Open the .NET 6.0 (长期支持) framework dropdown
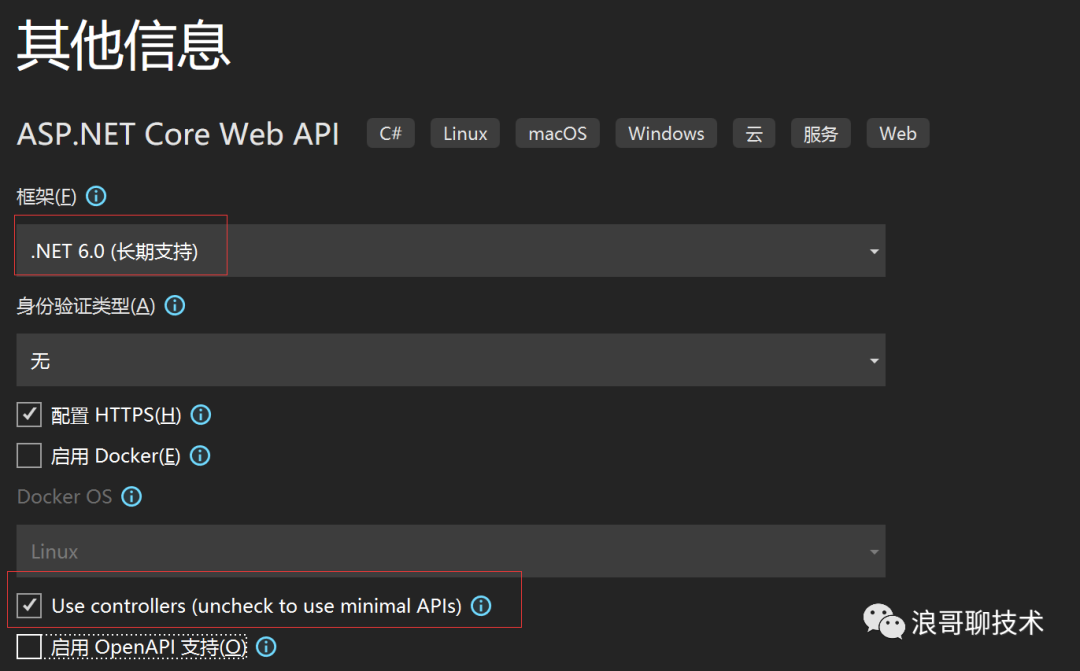Viewport: 1080px width, 671px height. (450, 251)
